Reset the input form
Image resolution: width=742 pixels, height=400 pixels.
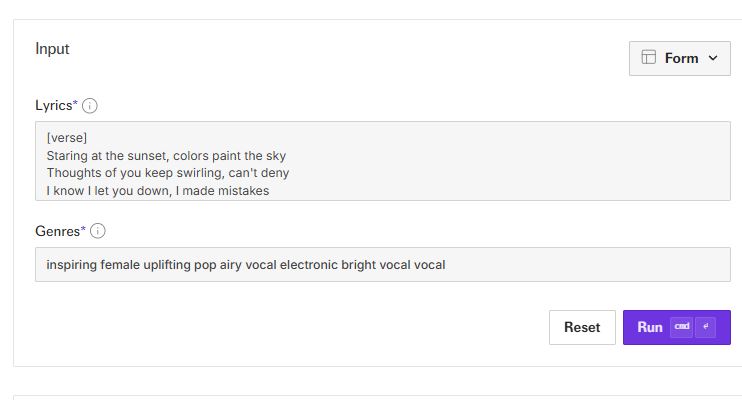click(x=582, y=327)
